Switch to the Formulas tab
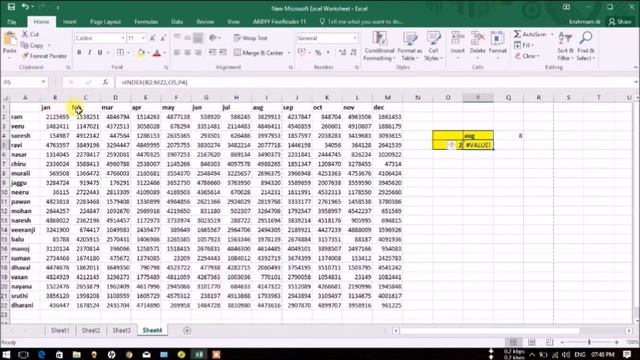This screenshot has width=640, height=360. (x=146, y=22)
